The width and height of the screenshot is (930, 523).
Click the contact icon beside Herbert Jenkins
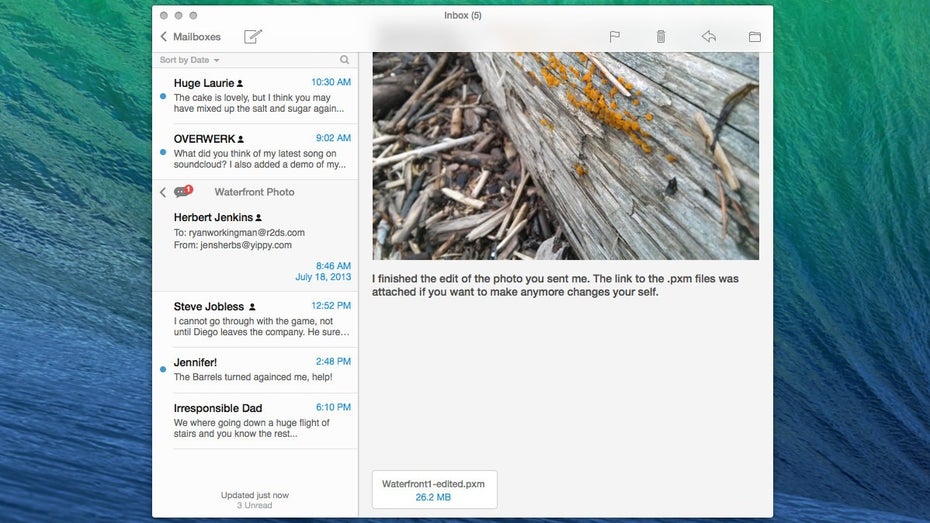pos(259,217)
